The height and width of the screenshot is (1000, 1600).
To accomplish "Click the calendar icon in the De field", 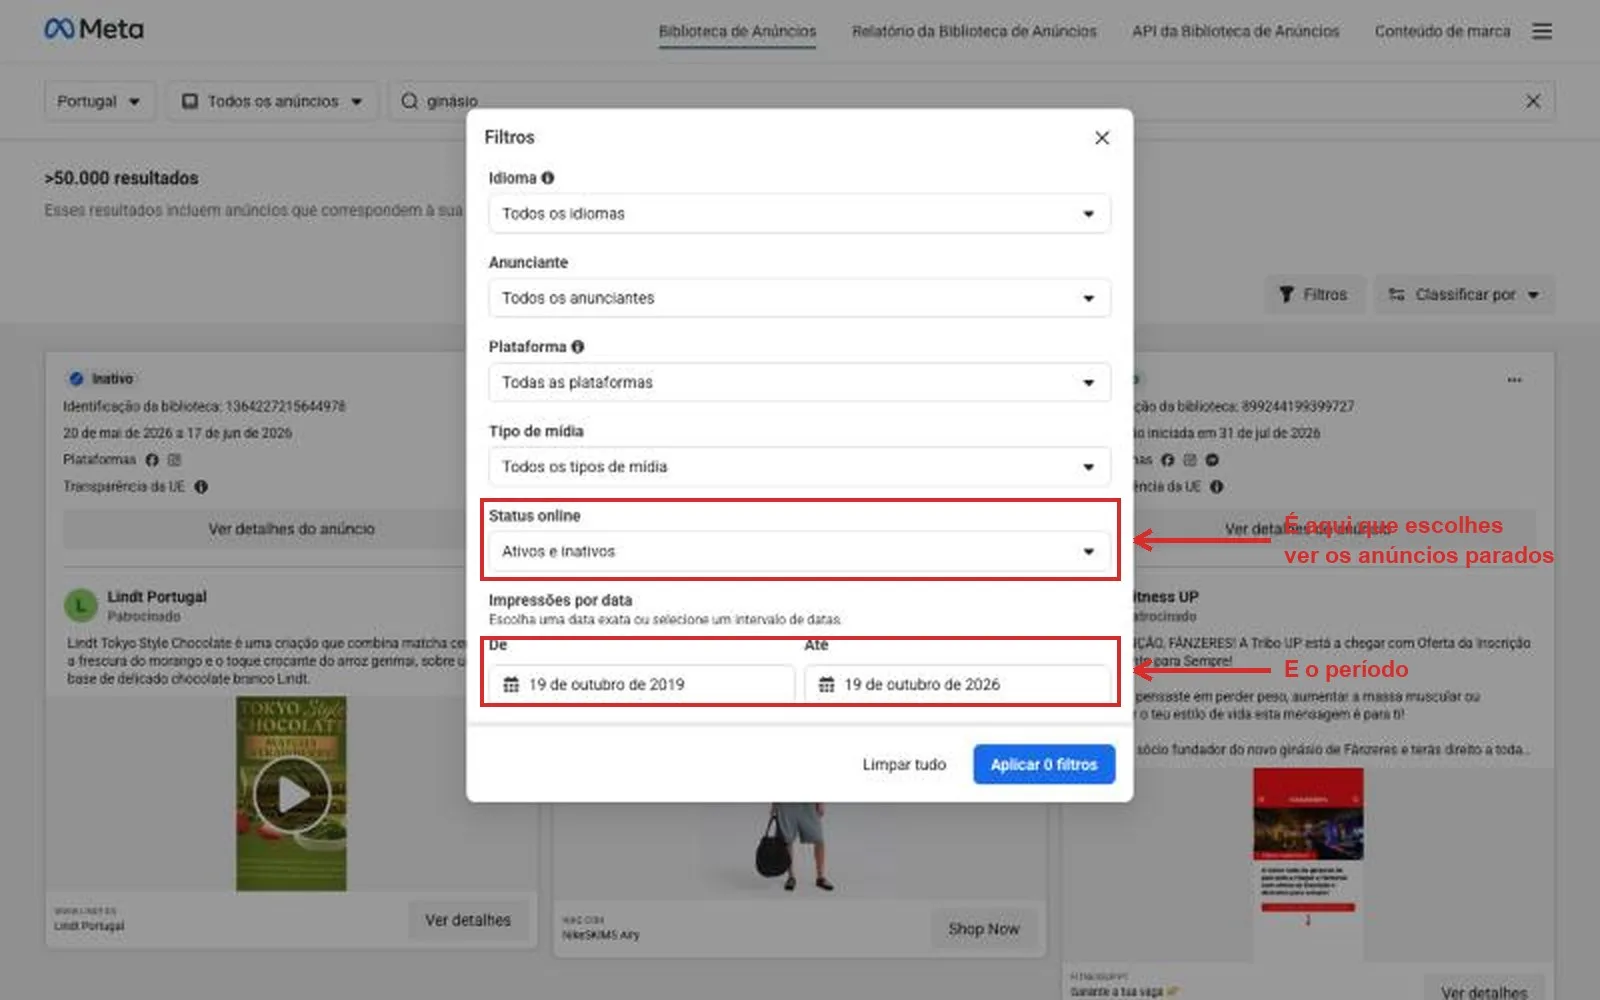I will click(511, 685).
